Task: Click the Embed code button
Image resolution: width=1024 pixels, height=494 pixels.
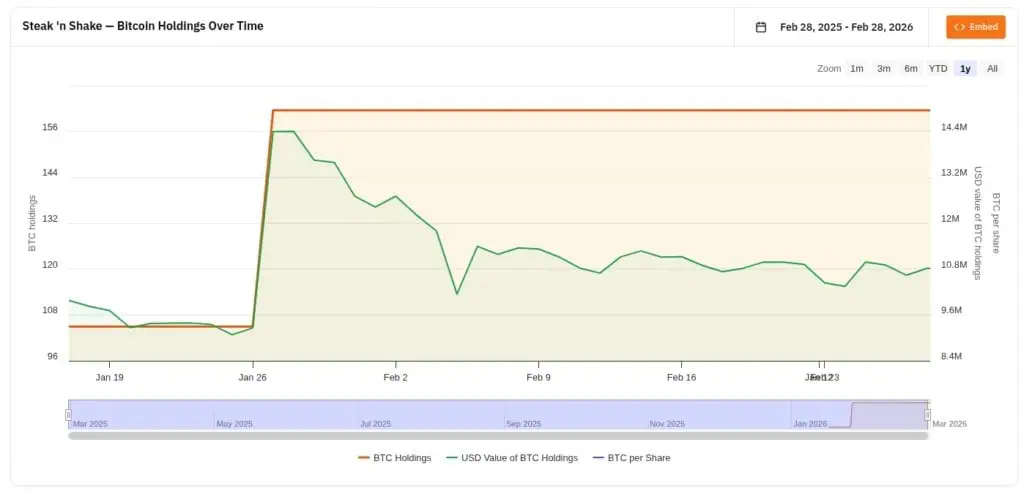Action: point(975,27)
